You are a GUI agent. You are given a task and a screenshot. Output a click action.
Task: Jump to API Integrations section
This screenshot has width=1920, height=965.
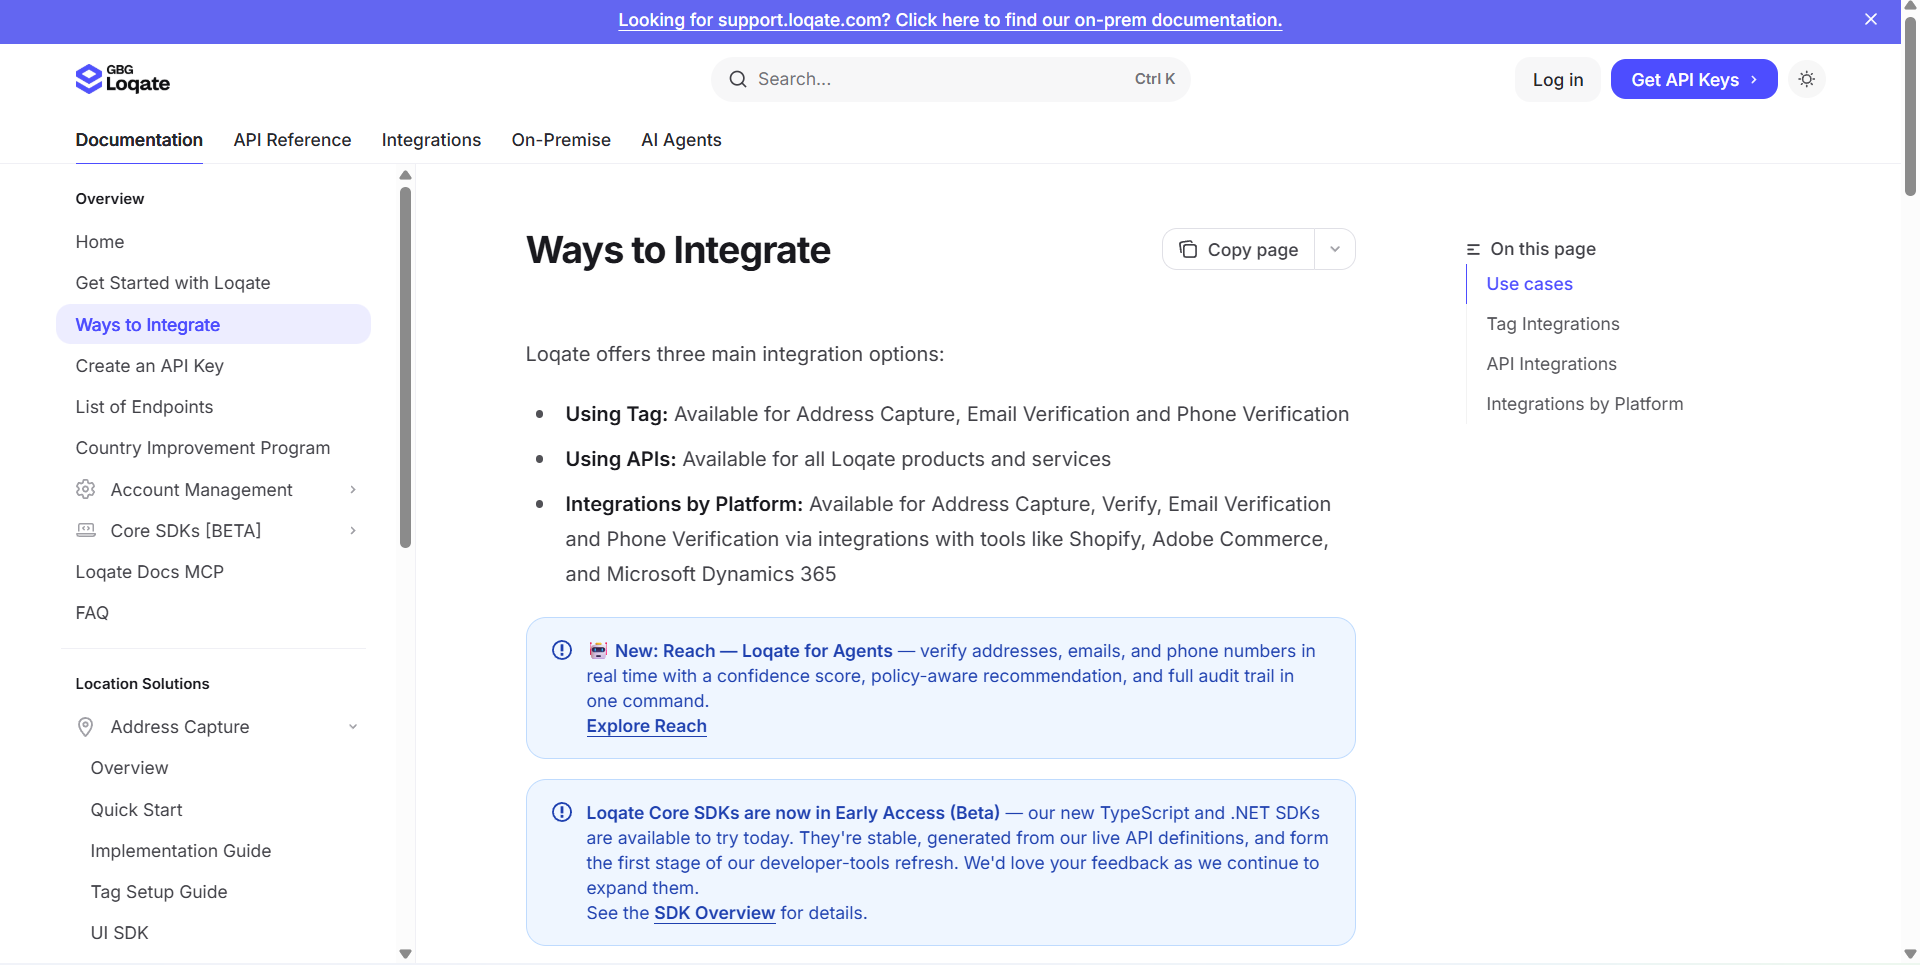click(x=1551, y=364)
